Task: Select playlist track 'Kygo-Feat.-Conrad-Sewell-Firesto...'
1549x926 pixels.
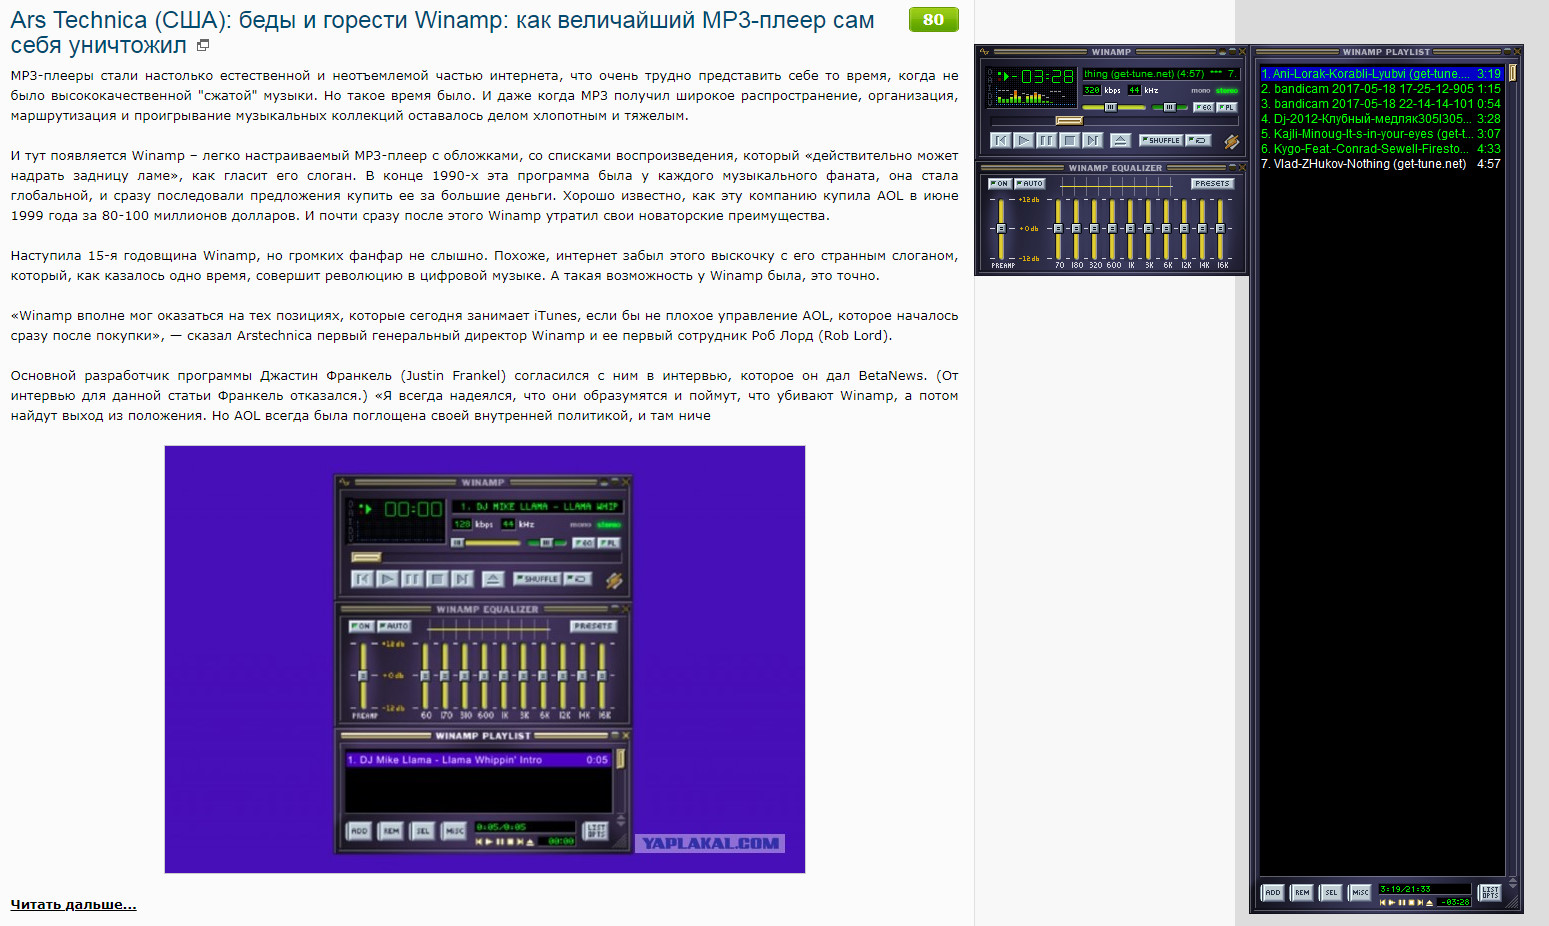Action: tap(1381, 149)
